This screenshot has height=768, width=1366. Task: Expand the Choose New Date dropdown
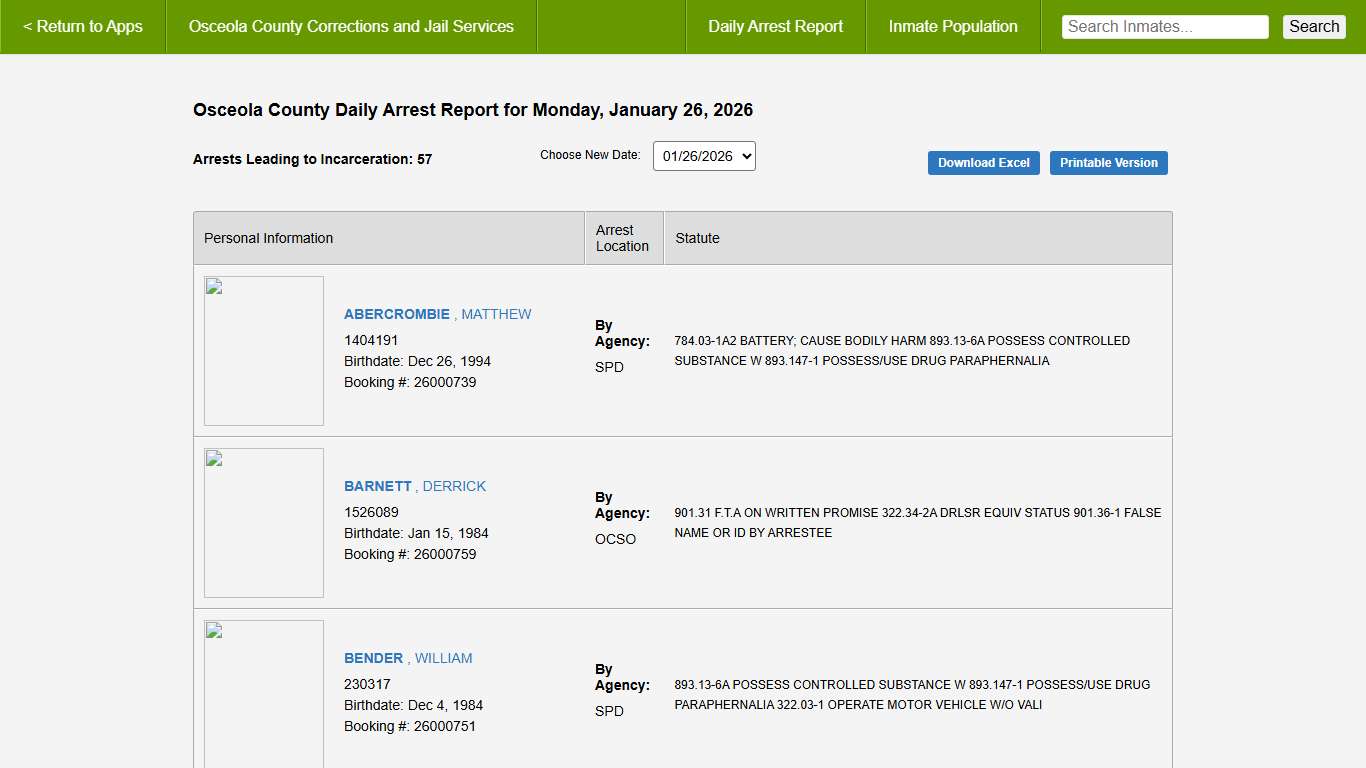pos(704,156)
